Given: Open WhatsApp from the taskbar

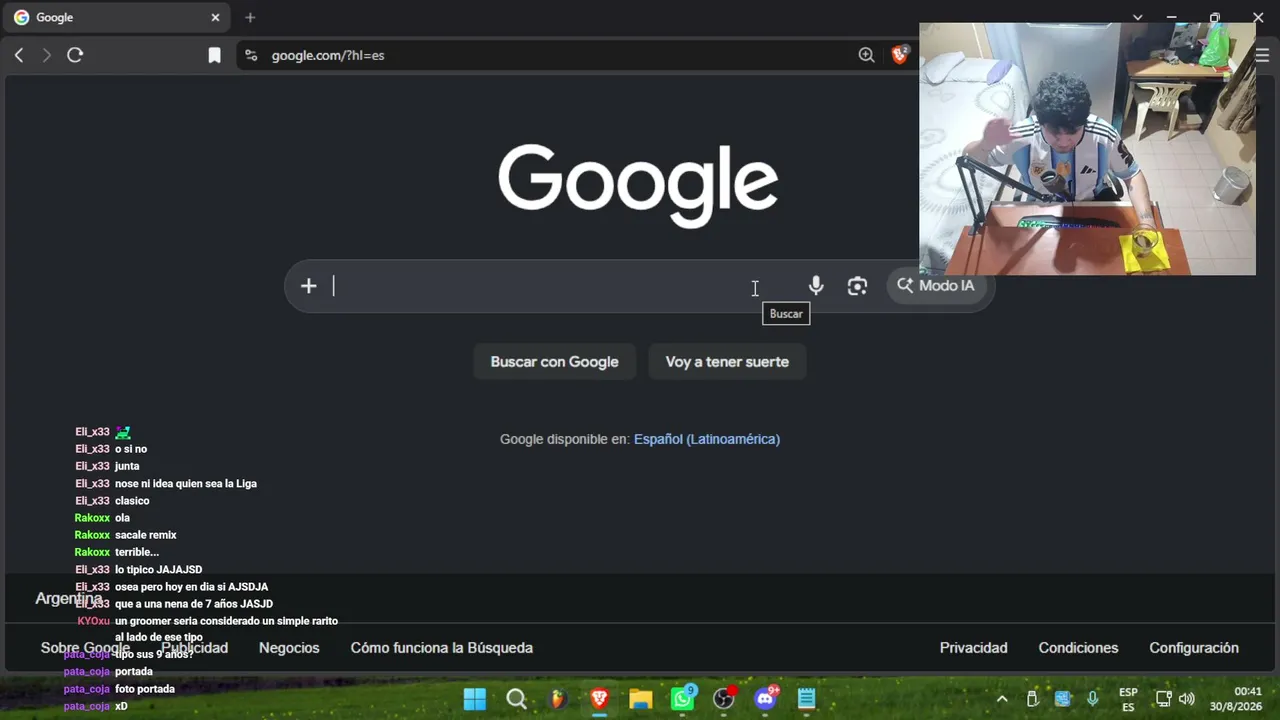Looking at the screenshot, I should pyautogui.click(x=683, y=698).
